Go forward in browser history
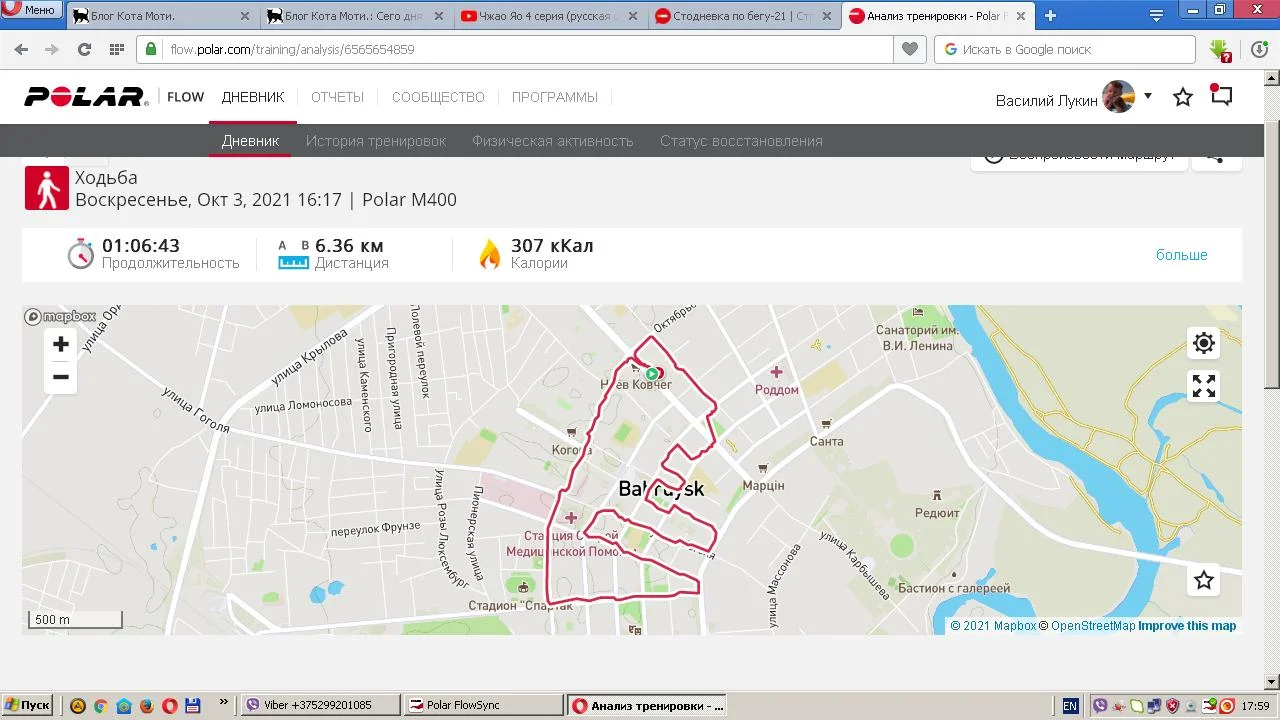The image size is (1280, 720). pyautogui.click(x=52, y=49)
